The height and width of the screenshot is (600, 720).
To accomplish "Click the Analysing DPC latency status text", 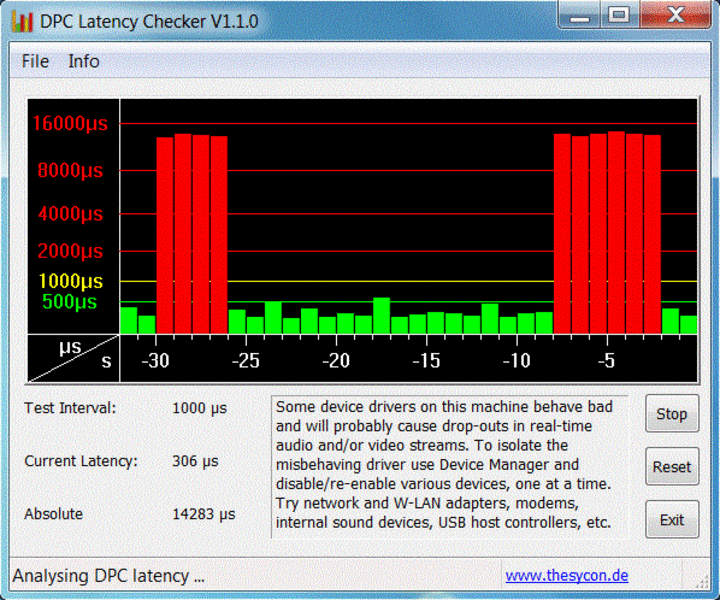I will point(108,576).
